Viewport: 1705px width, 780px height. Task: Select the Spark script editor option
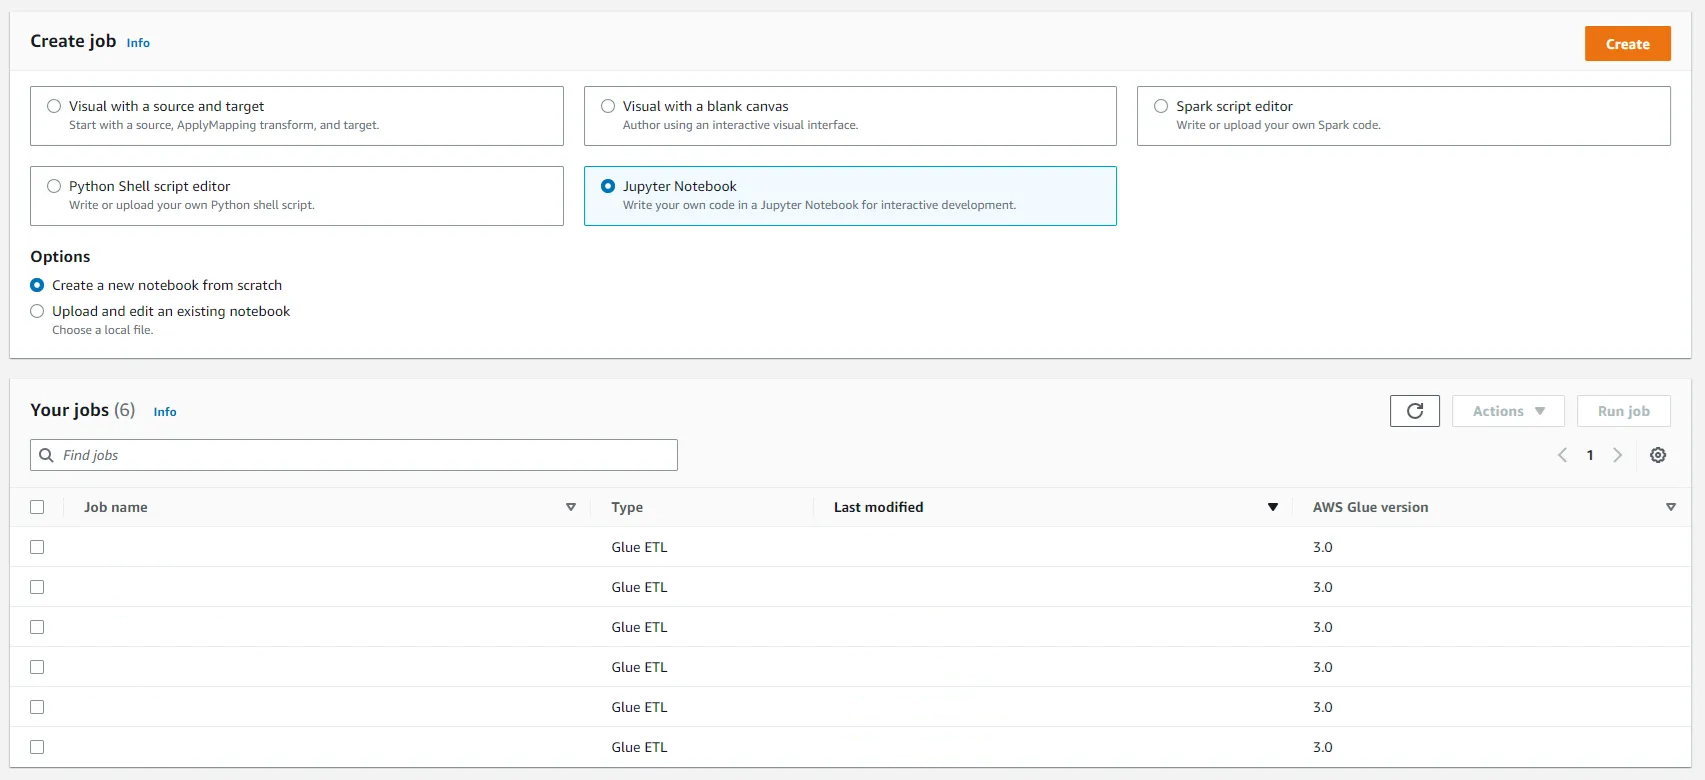pyautogui.click(x=1161, y=106)
